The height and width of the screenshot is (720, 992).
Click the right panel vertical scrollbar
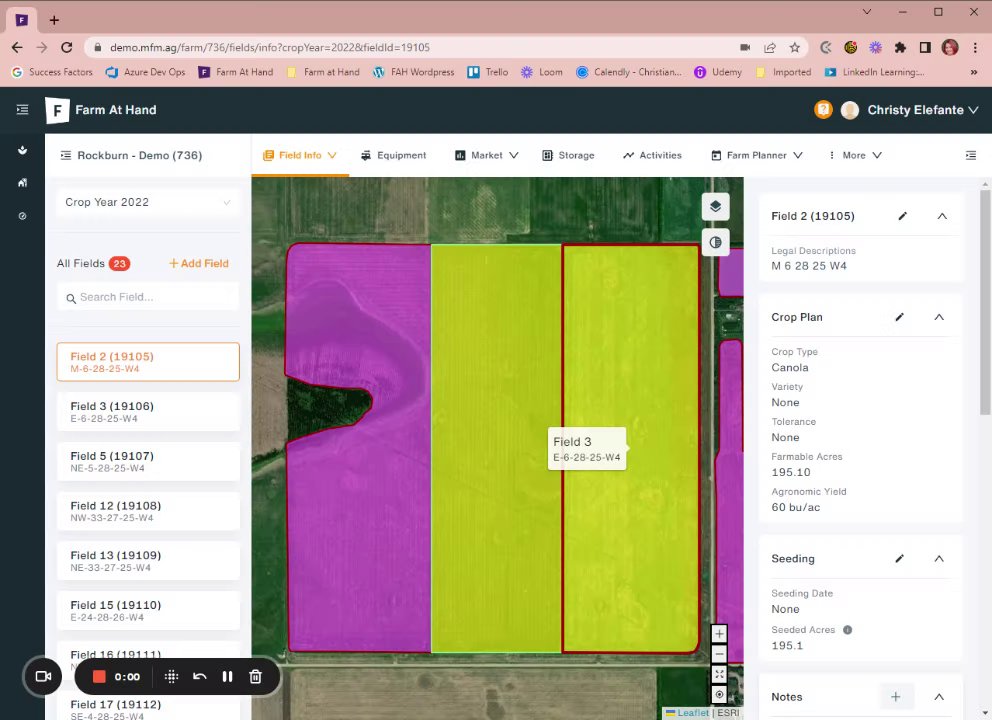[984, 302]
